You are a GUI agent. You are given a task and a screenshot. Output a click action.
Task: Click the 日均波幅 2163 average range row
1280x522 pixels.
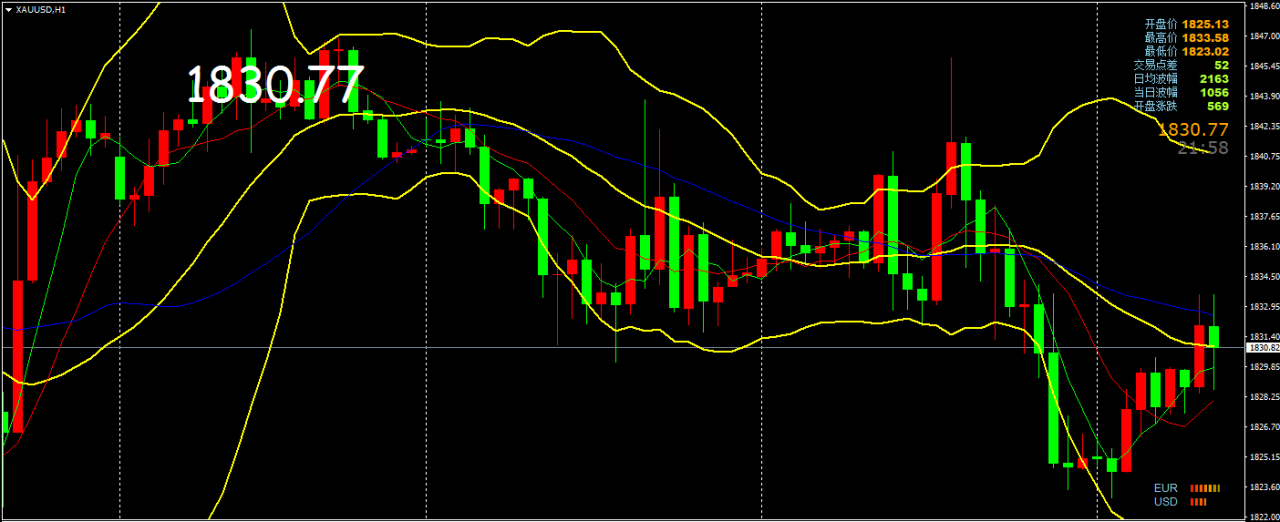(1181, 78)
